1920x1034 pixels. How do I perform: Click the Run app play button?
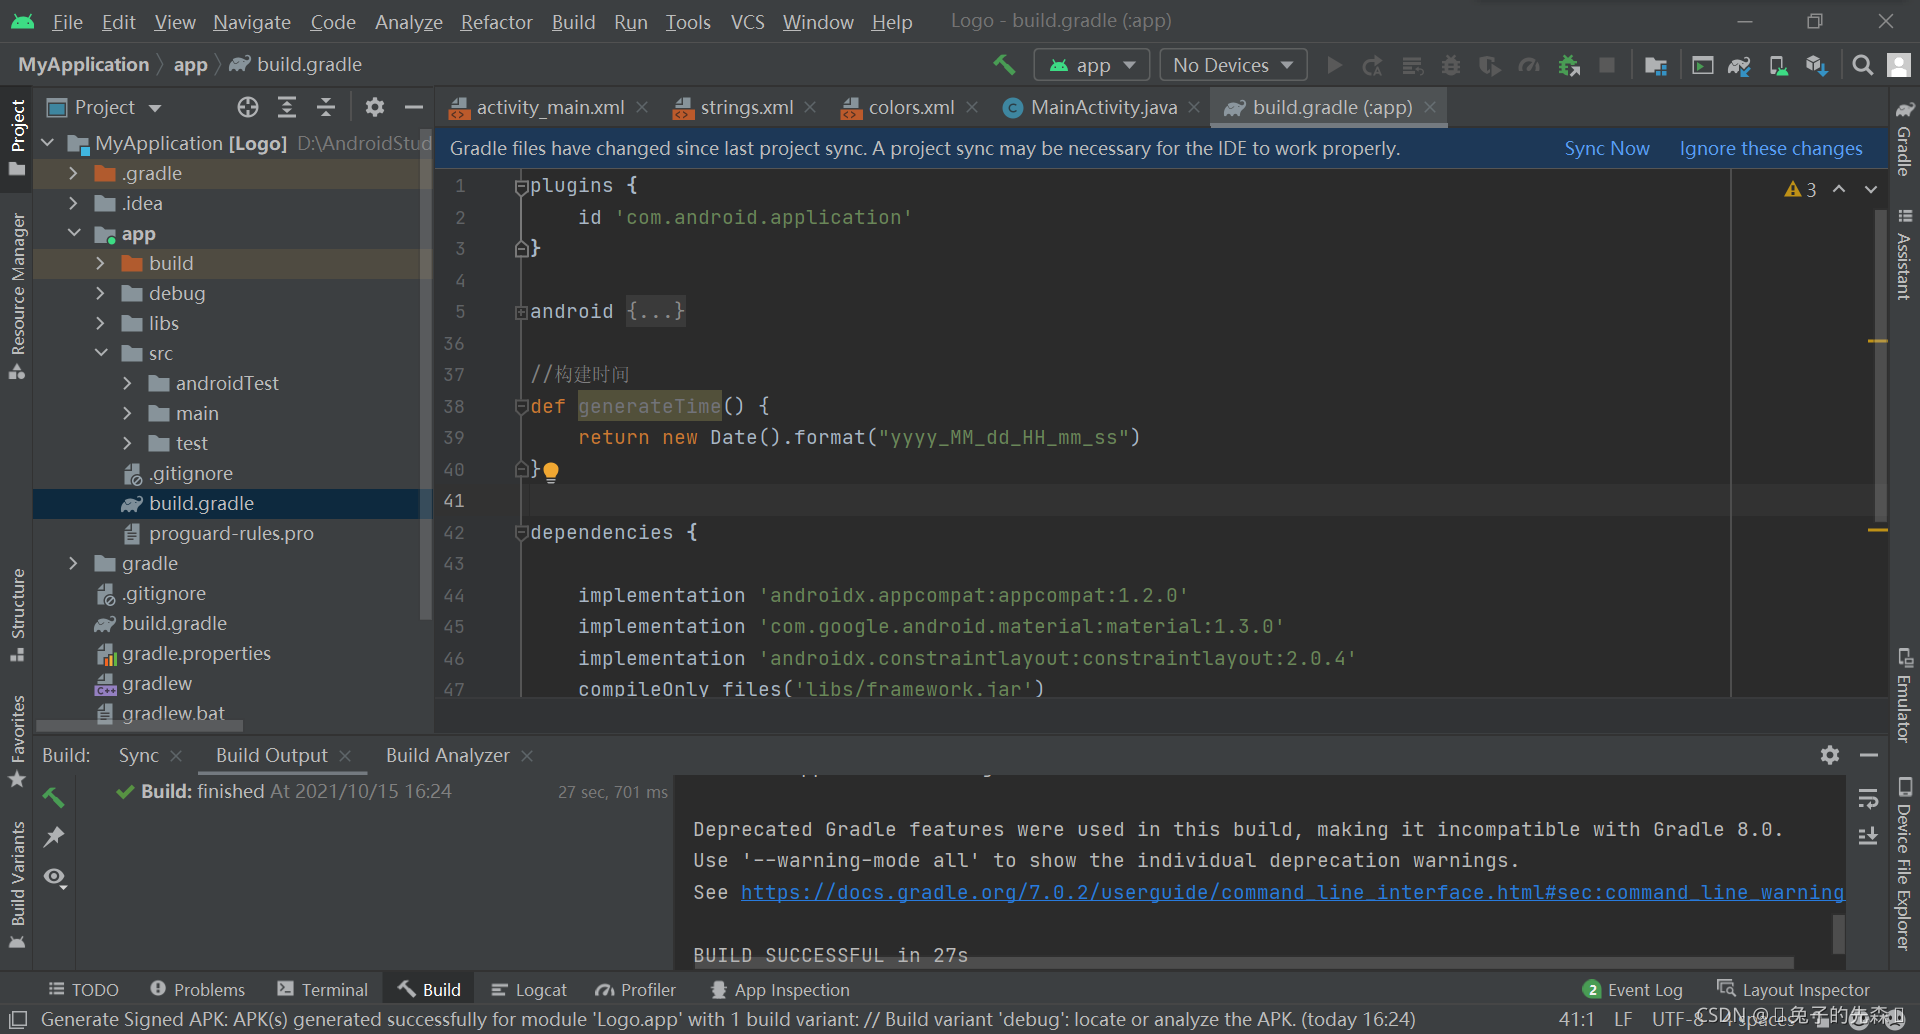(x=1334, y=65)
